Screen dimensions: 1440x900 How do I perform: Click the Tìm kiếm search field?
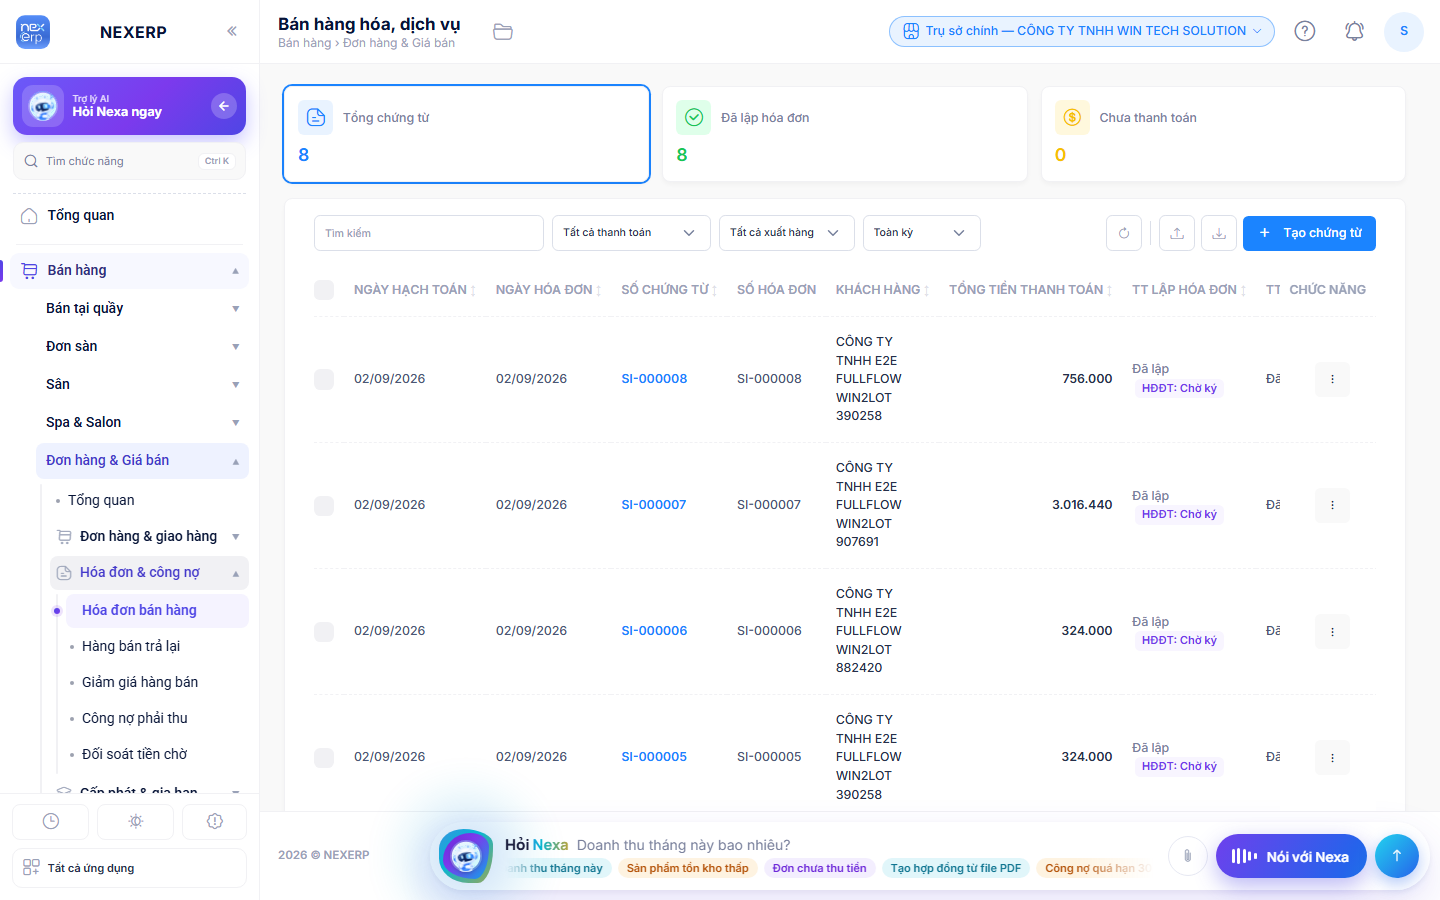(429, 233)
